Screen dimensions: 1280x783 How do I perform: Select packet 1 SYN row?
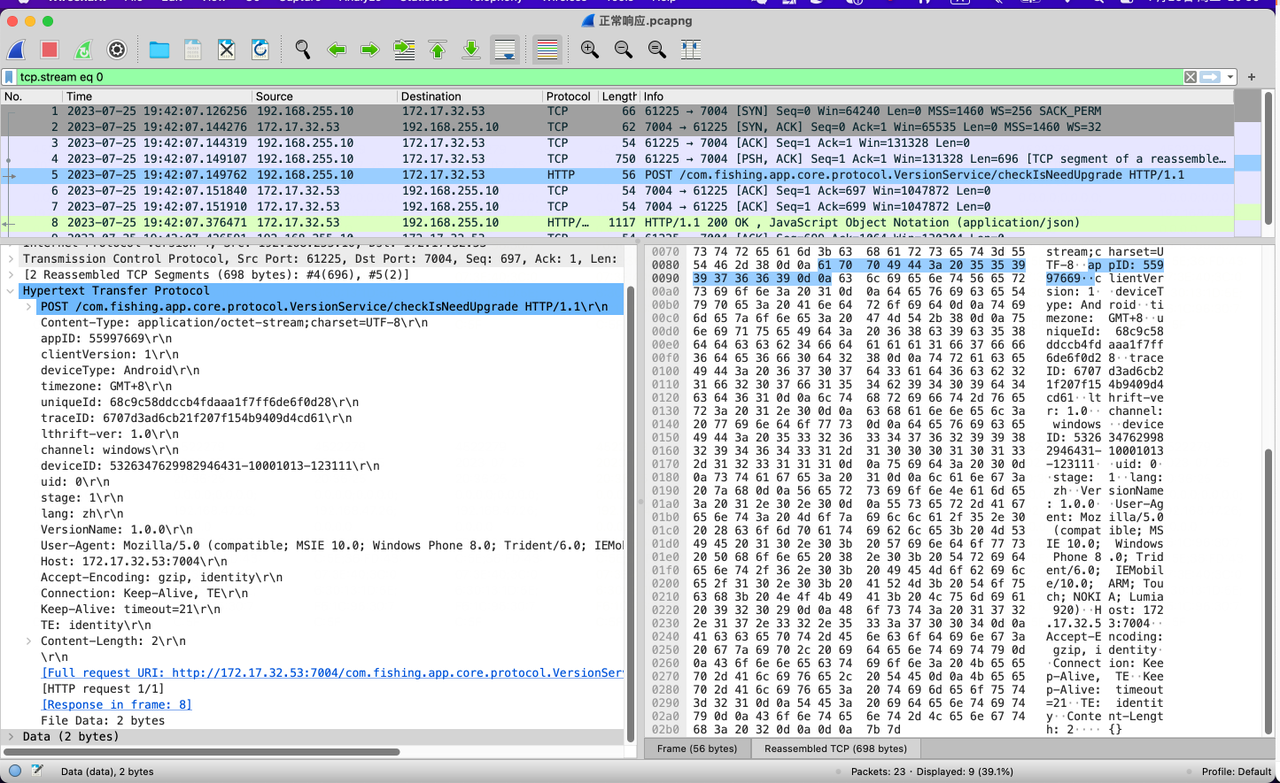click(x=617, y=111)
